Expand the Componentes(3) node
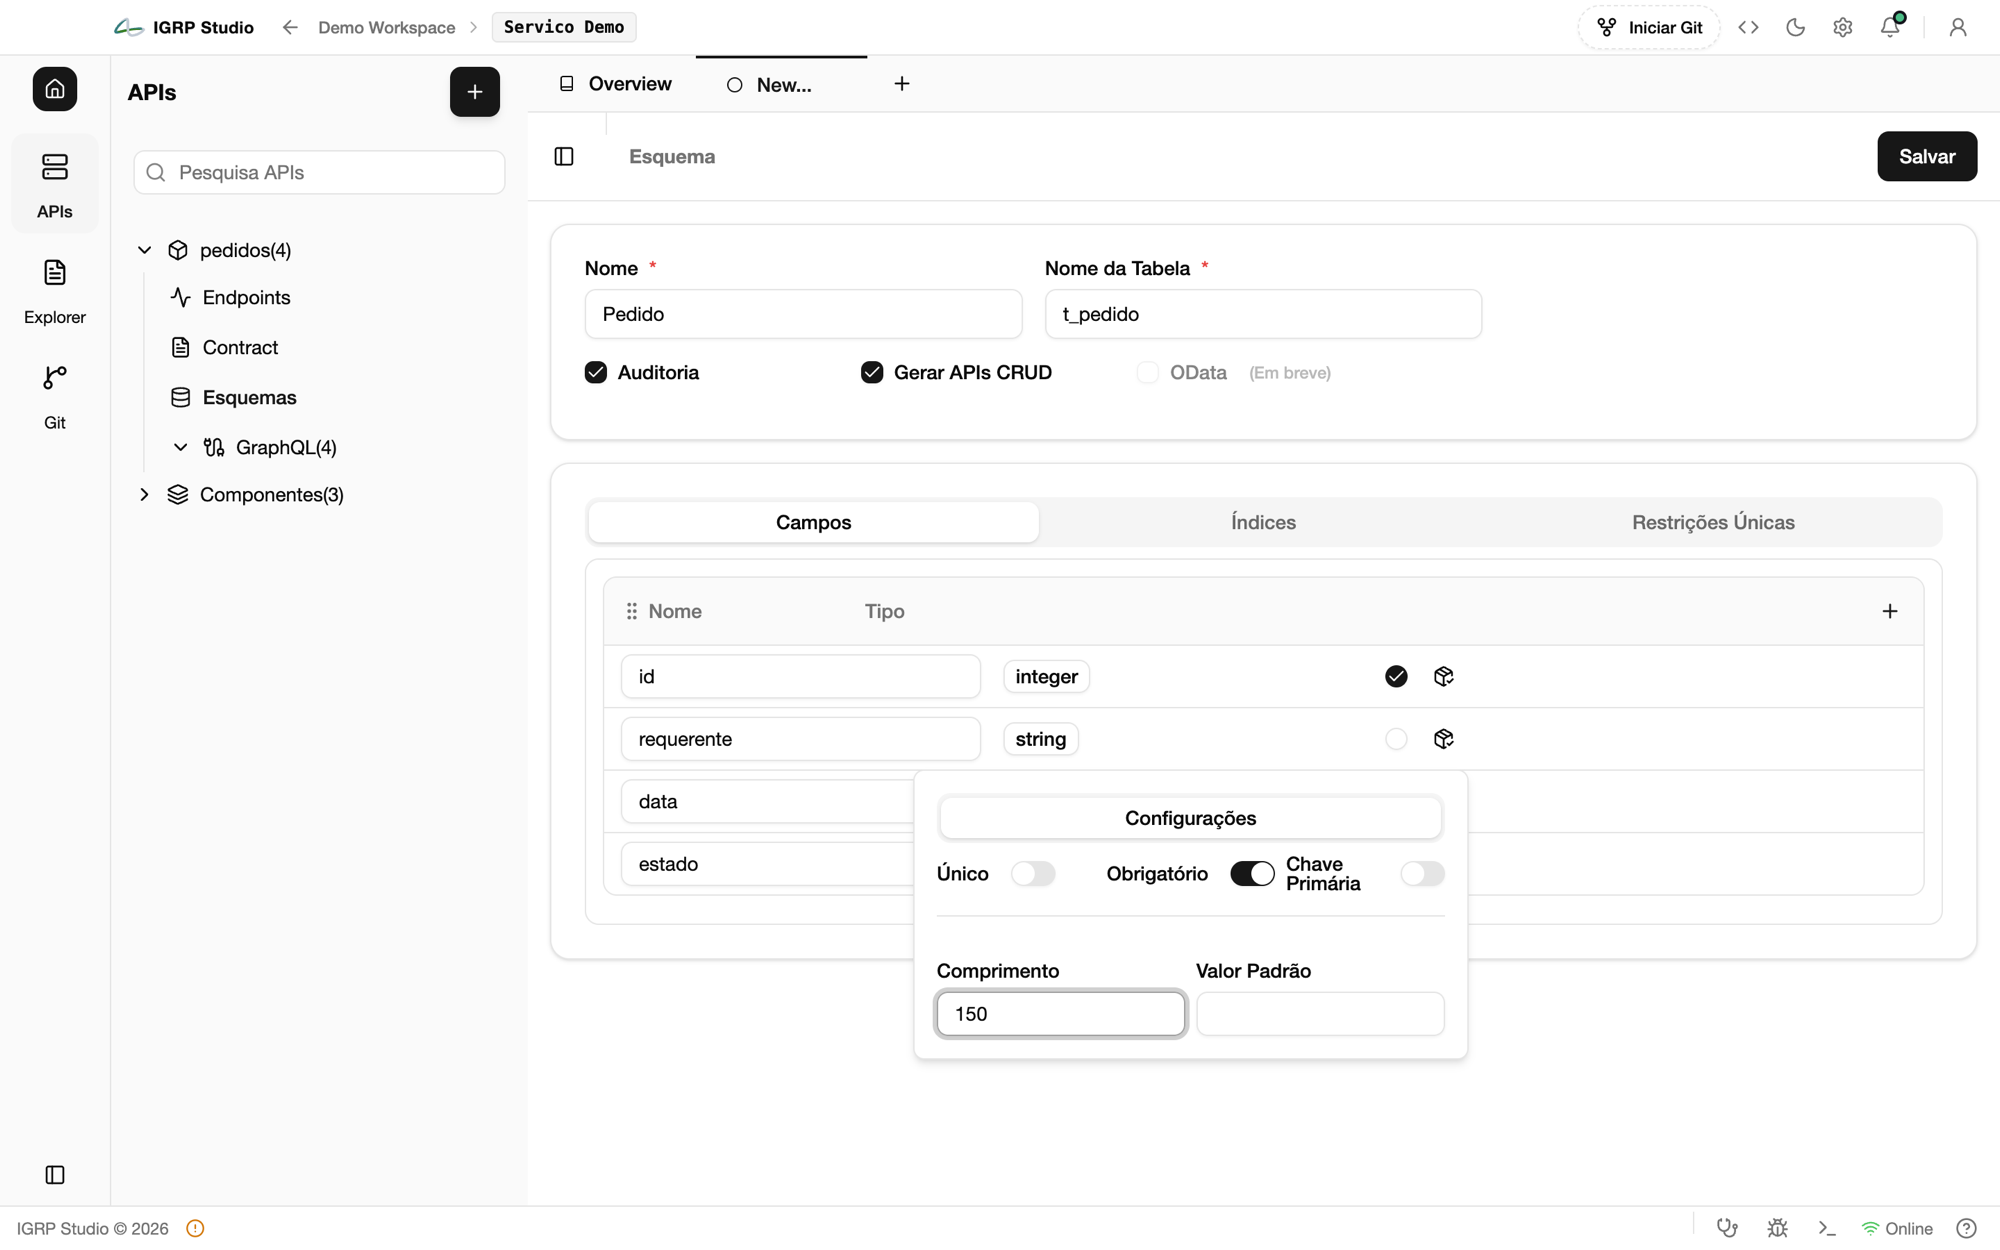Viewport: 2000px width, 1250px height. (145, 495)
